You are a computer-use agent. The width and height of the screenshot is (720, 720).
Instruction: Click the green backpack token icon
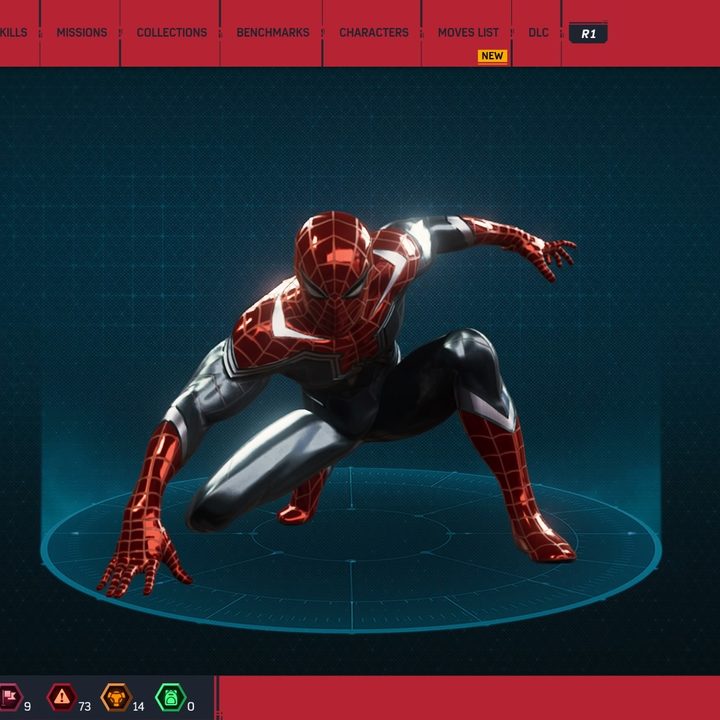click(x=170, y=697)
